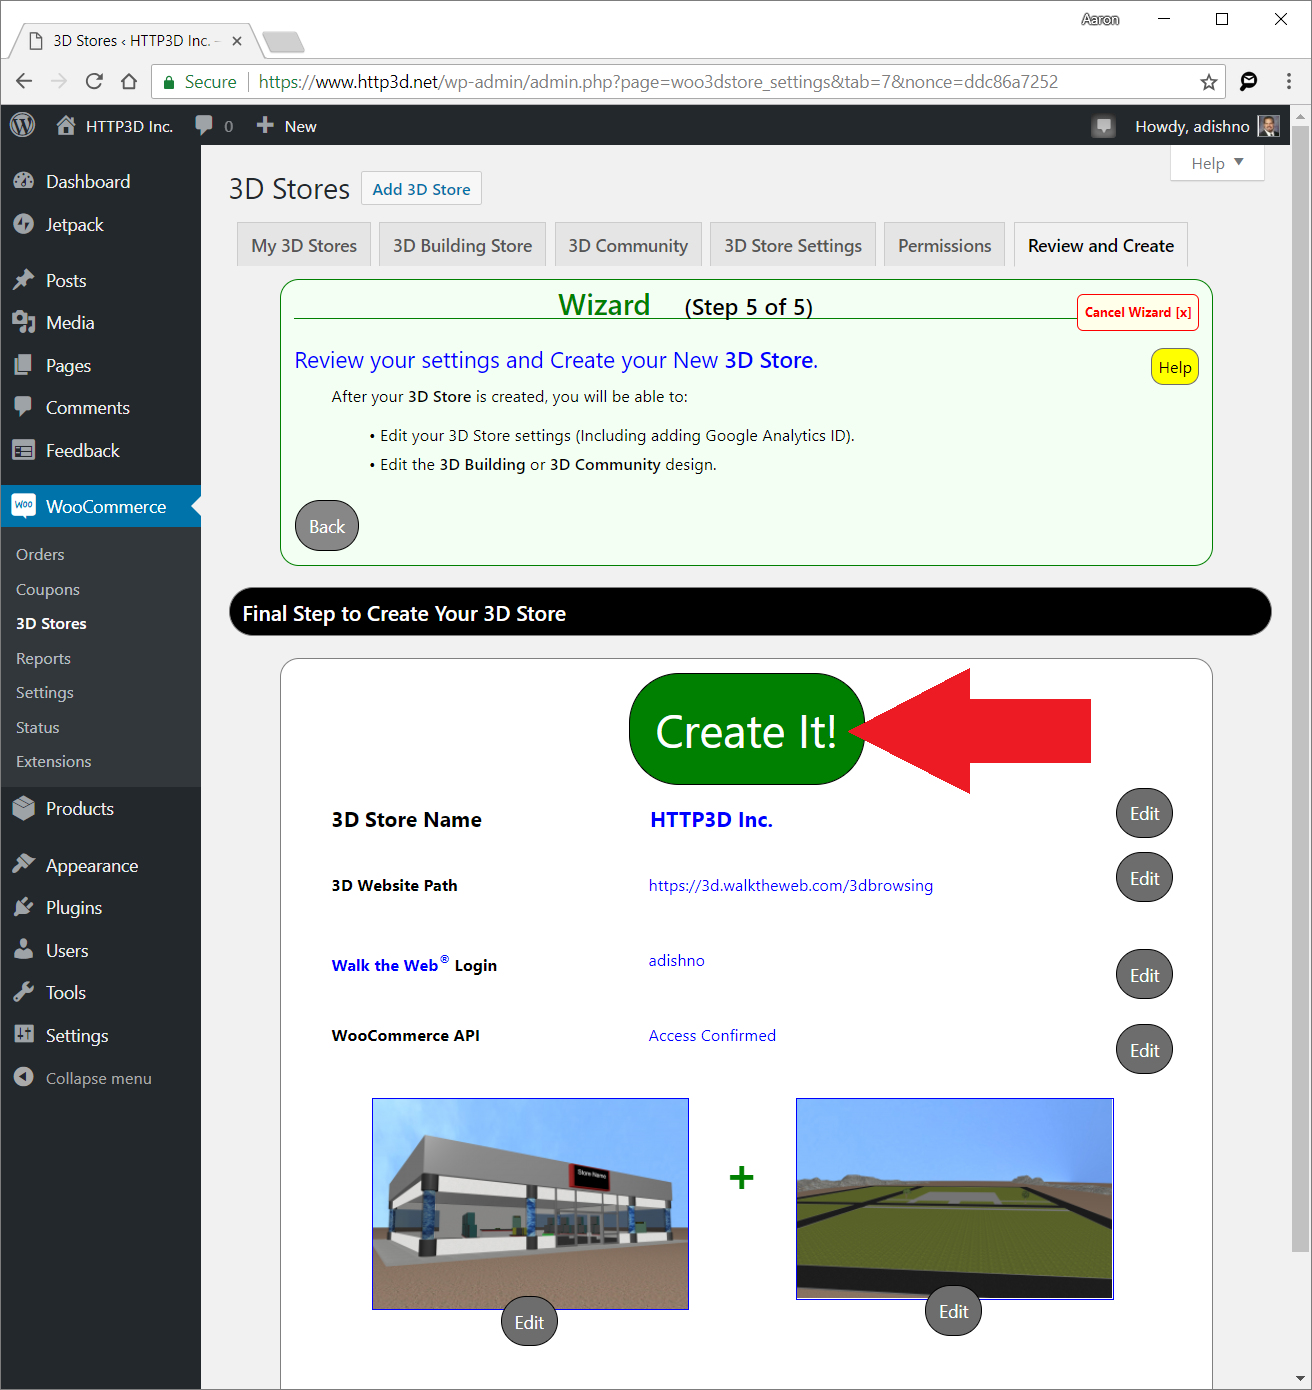
Task: Switch to Permissions tab
Action: point(944,245)
